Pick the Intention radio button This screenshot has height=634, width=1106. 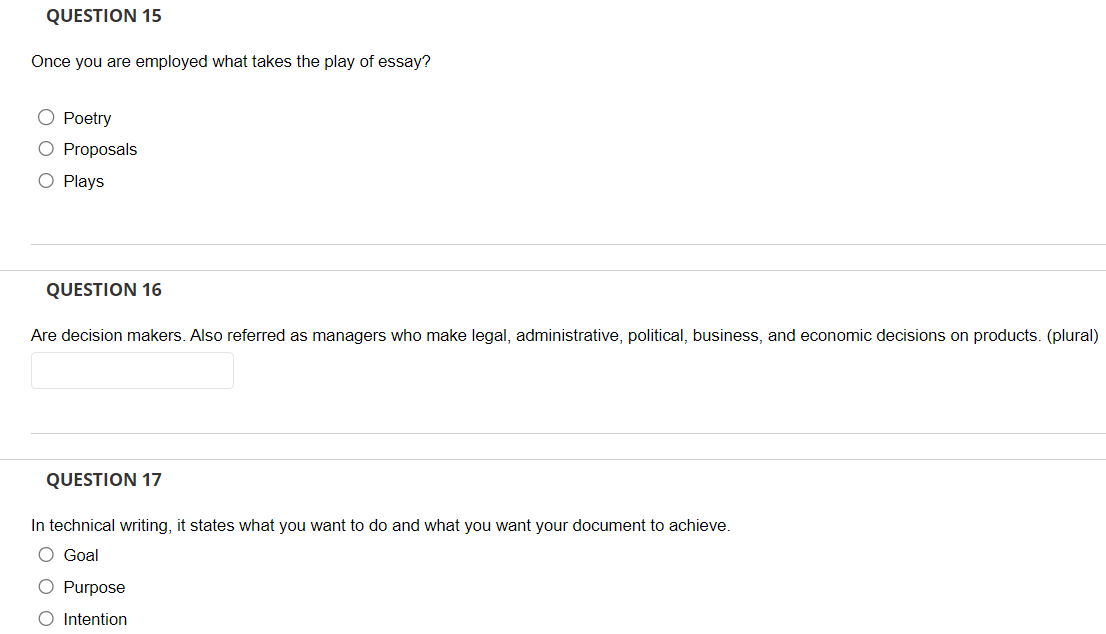(46, 618)
